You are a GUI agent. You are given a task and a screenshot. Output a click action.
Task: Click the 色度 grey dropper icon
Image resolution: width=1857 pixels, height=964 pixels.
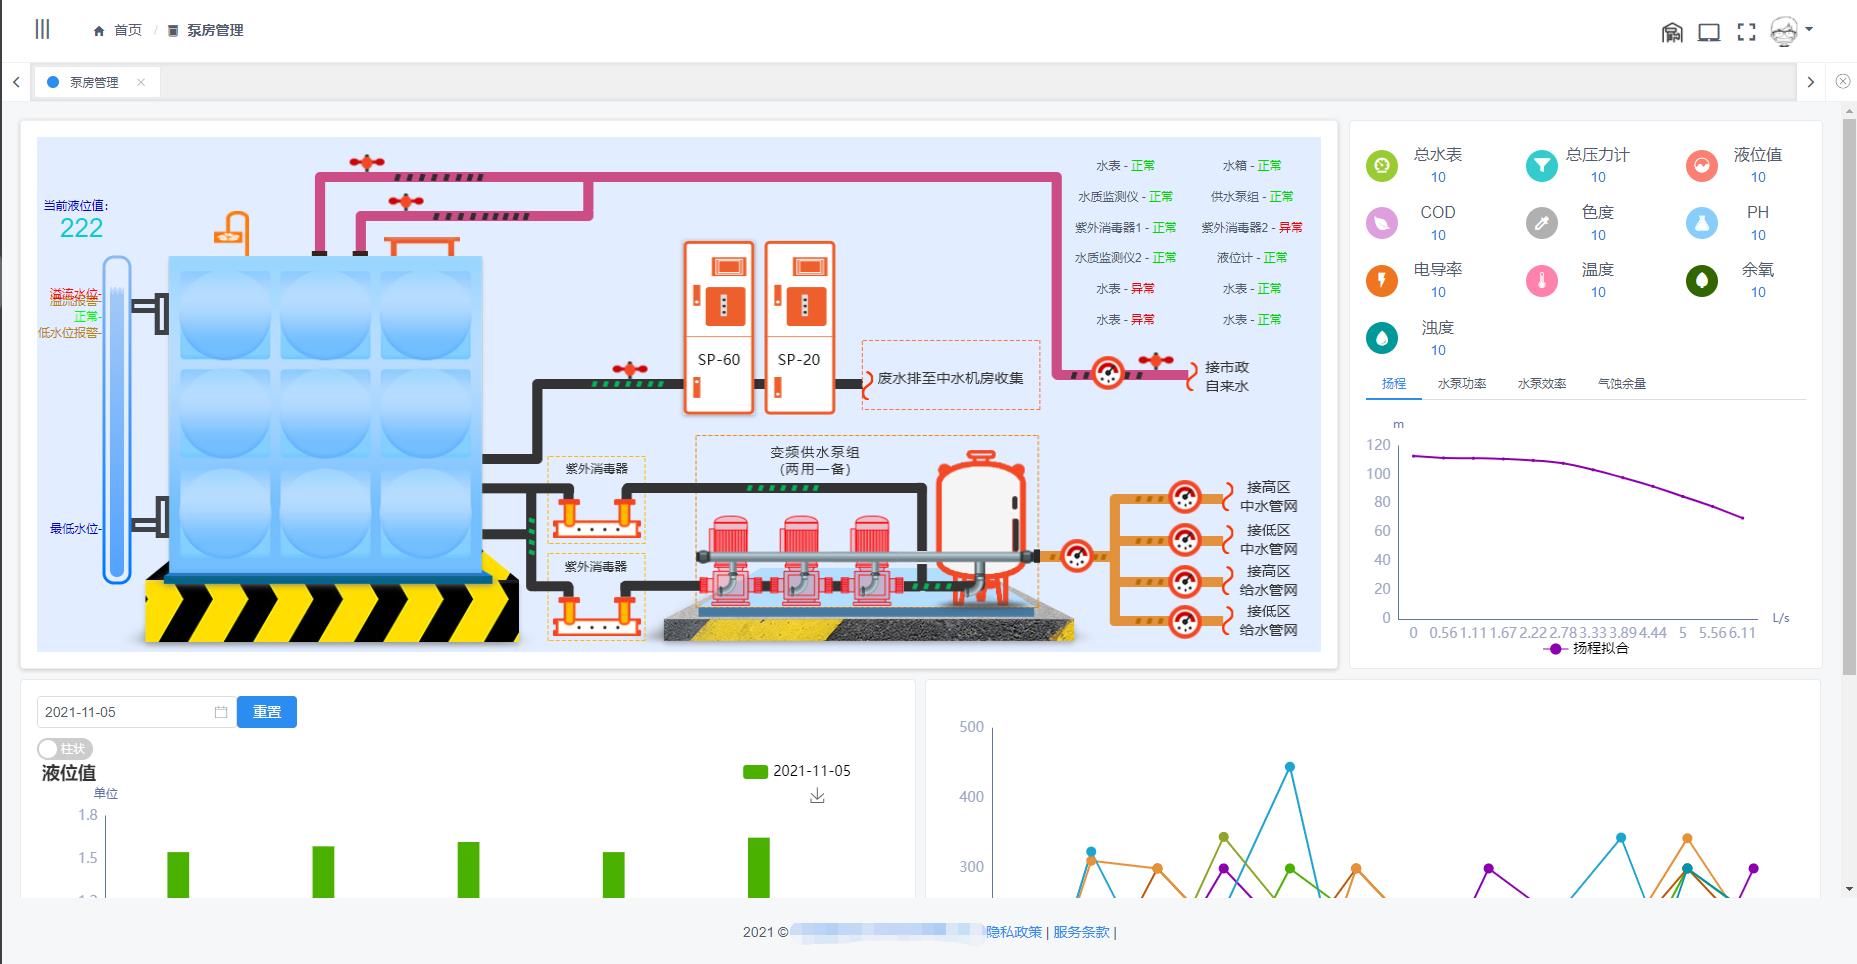click(x=1542, y=223)
